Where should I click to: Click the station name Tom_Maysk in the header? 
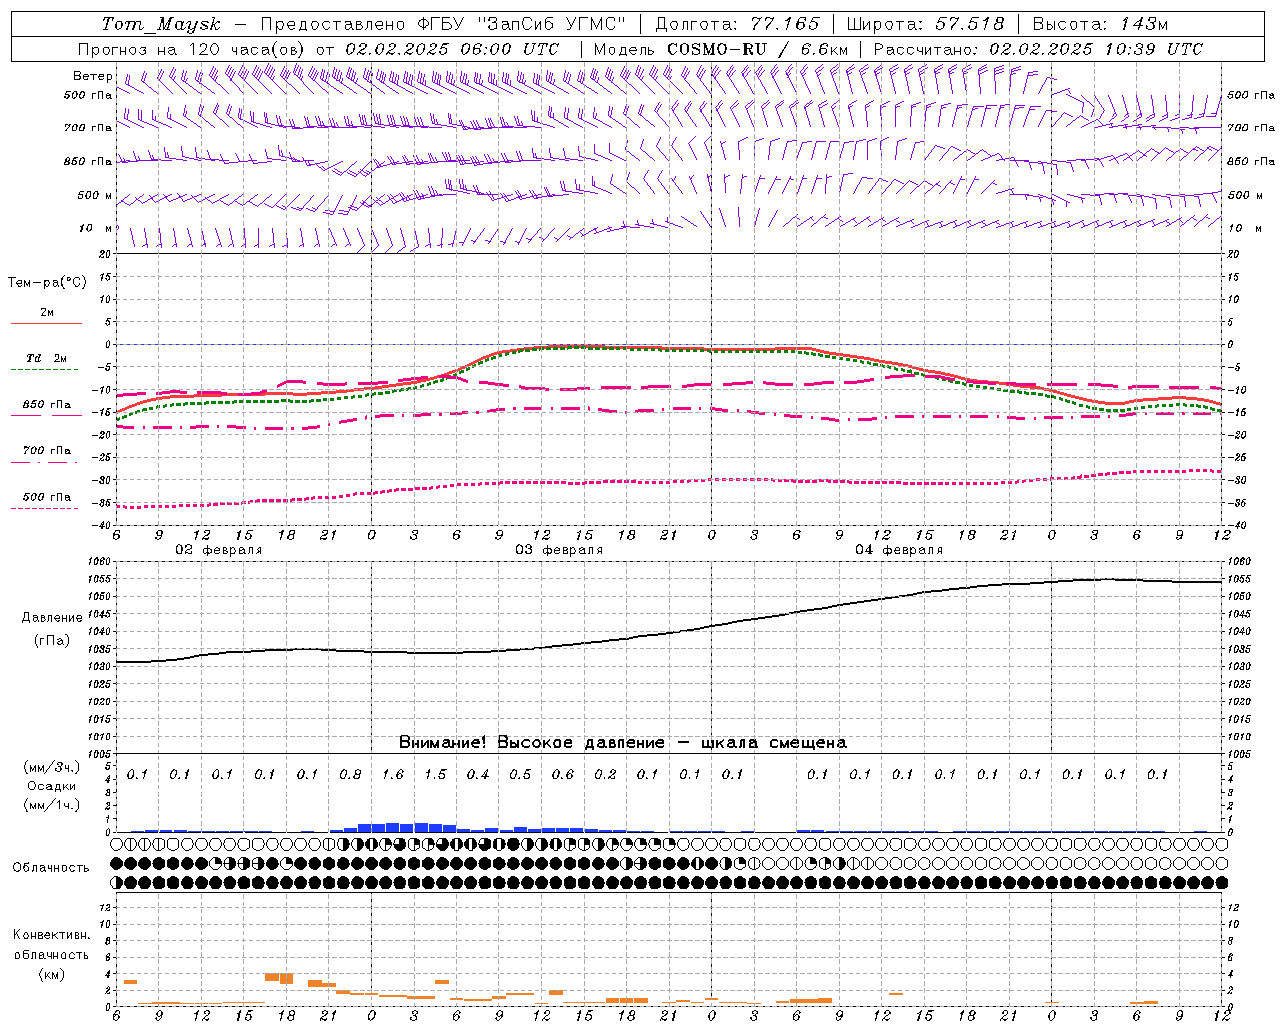pos(161,24)
